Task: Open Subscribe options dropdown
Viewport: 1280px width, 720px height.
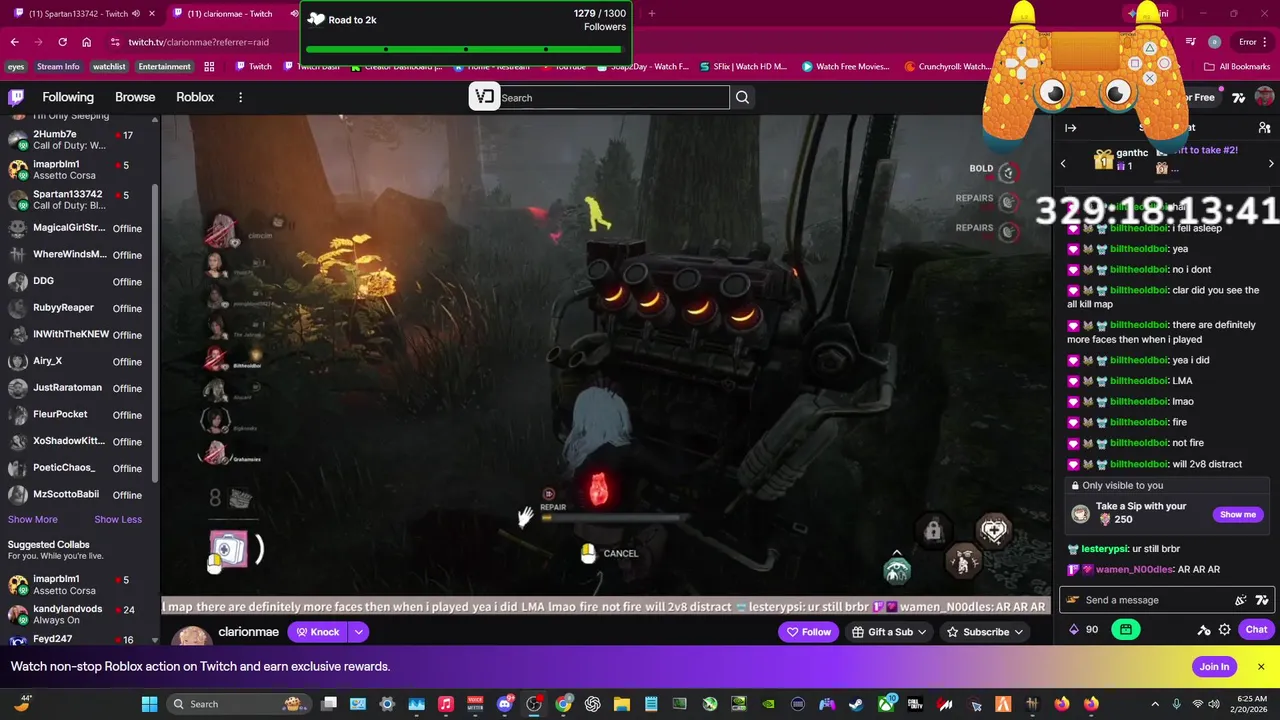Action: click(x=985, y=632)
